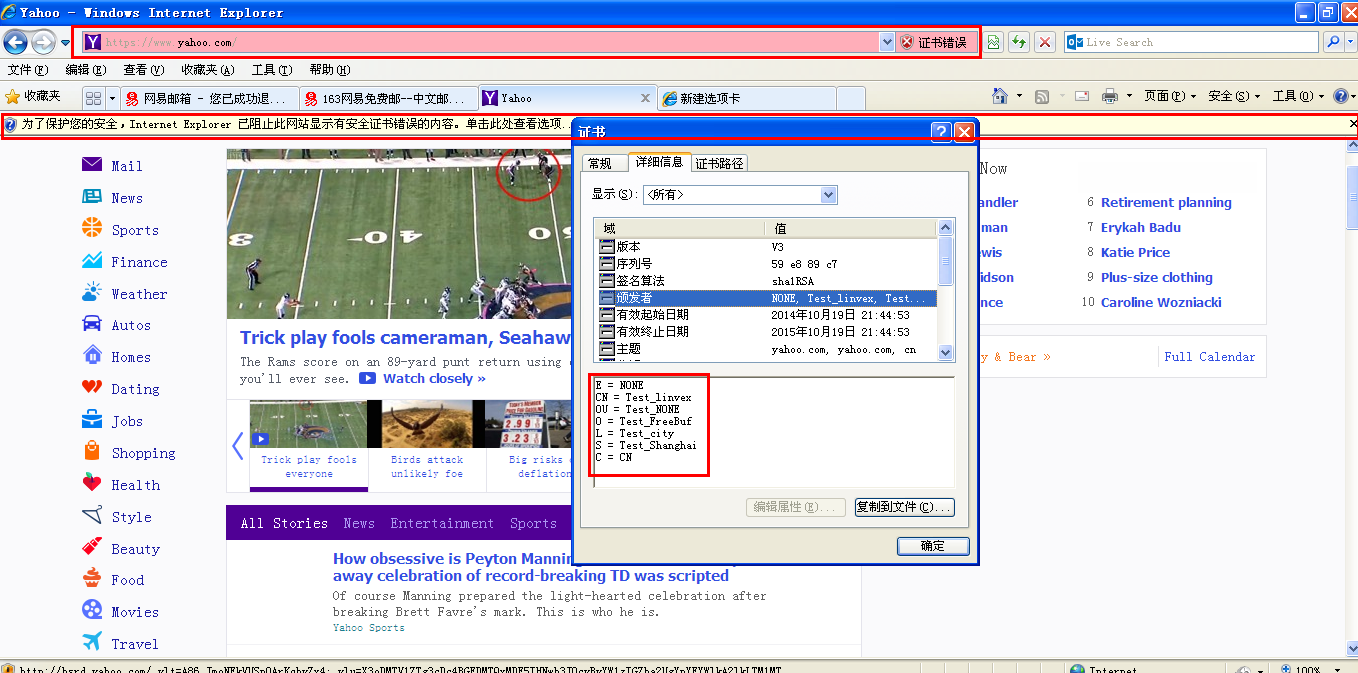Click certificate field list scrollbar down arrow
1358x673 pixels.
[x=946, y=352]
